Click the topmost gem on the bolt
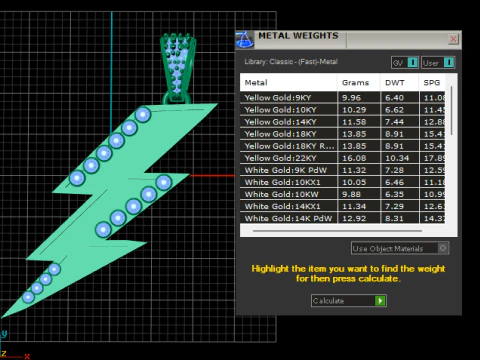This screenshot has height=360, width=480. pyautogui.click(x=143, y=115)
